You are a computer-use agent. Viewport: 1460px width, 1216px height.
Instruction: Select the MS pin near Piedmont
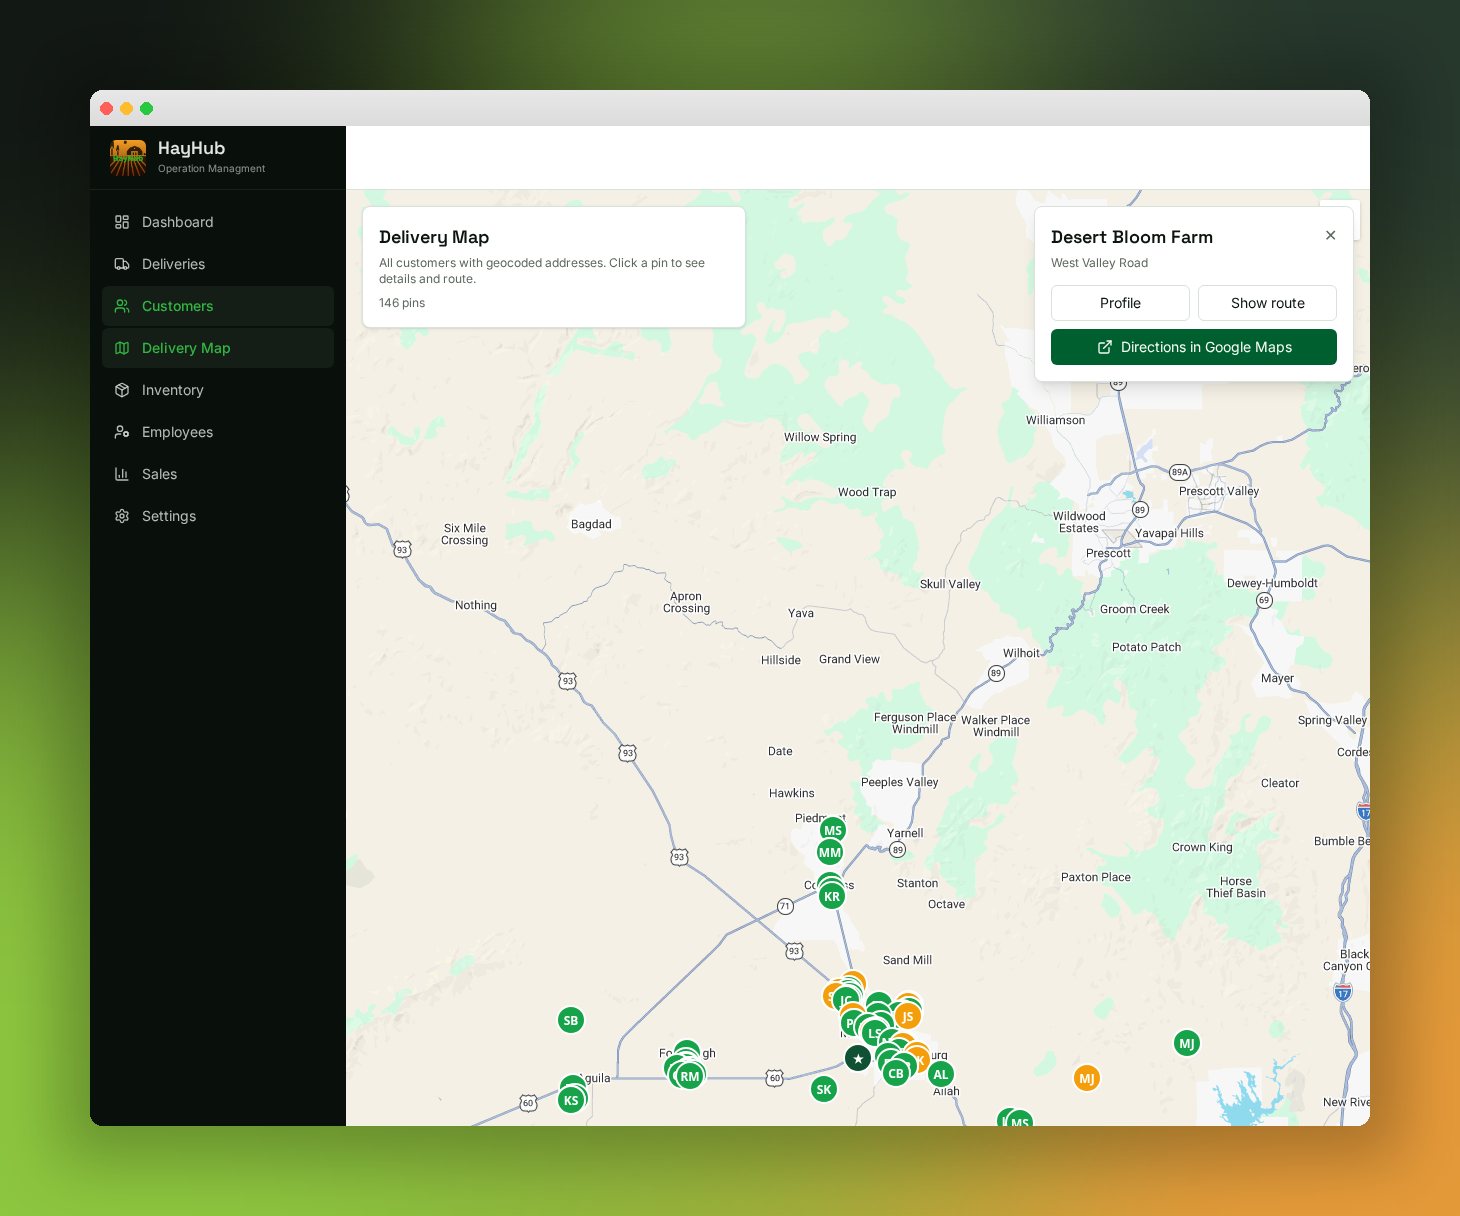click(833, 830)
